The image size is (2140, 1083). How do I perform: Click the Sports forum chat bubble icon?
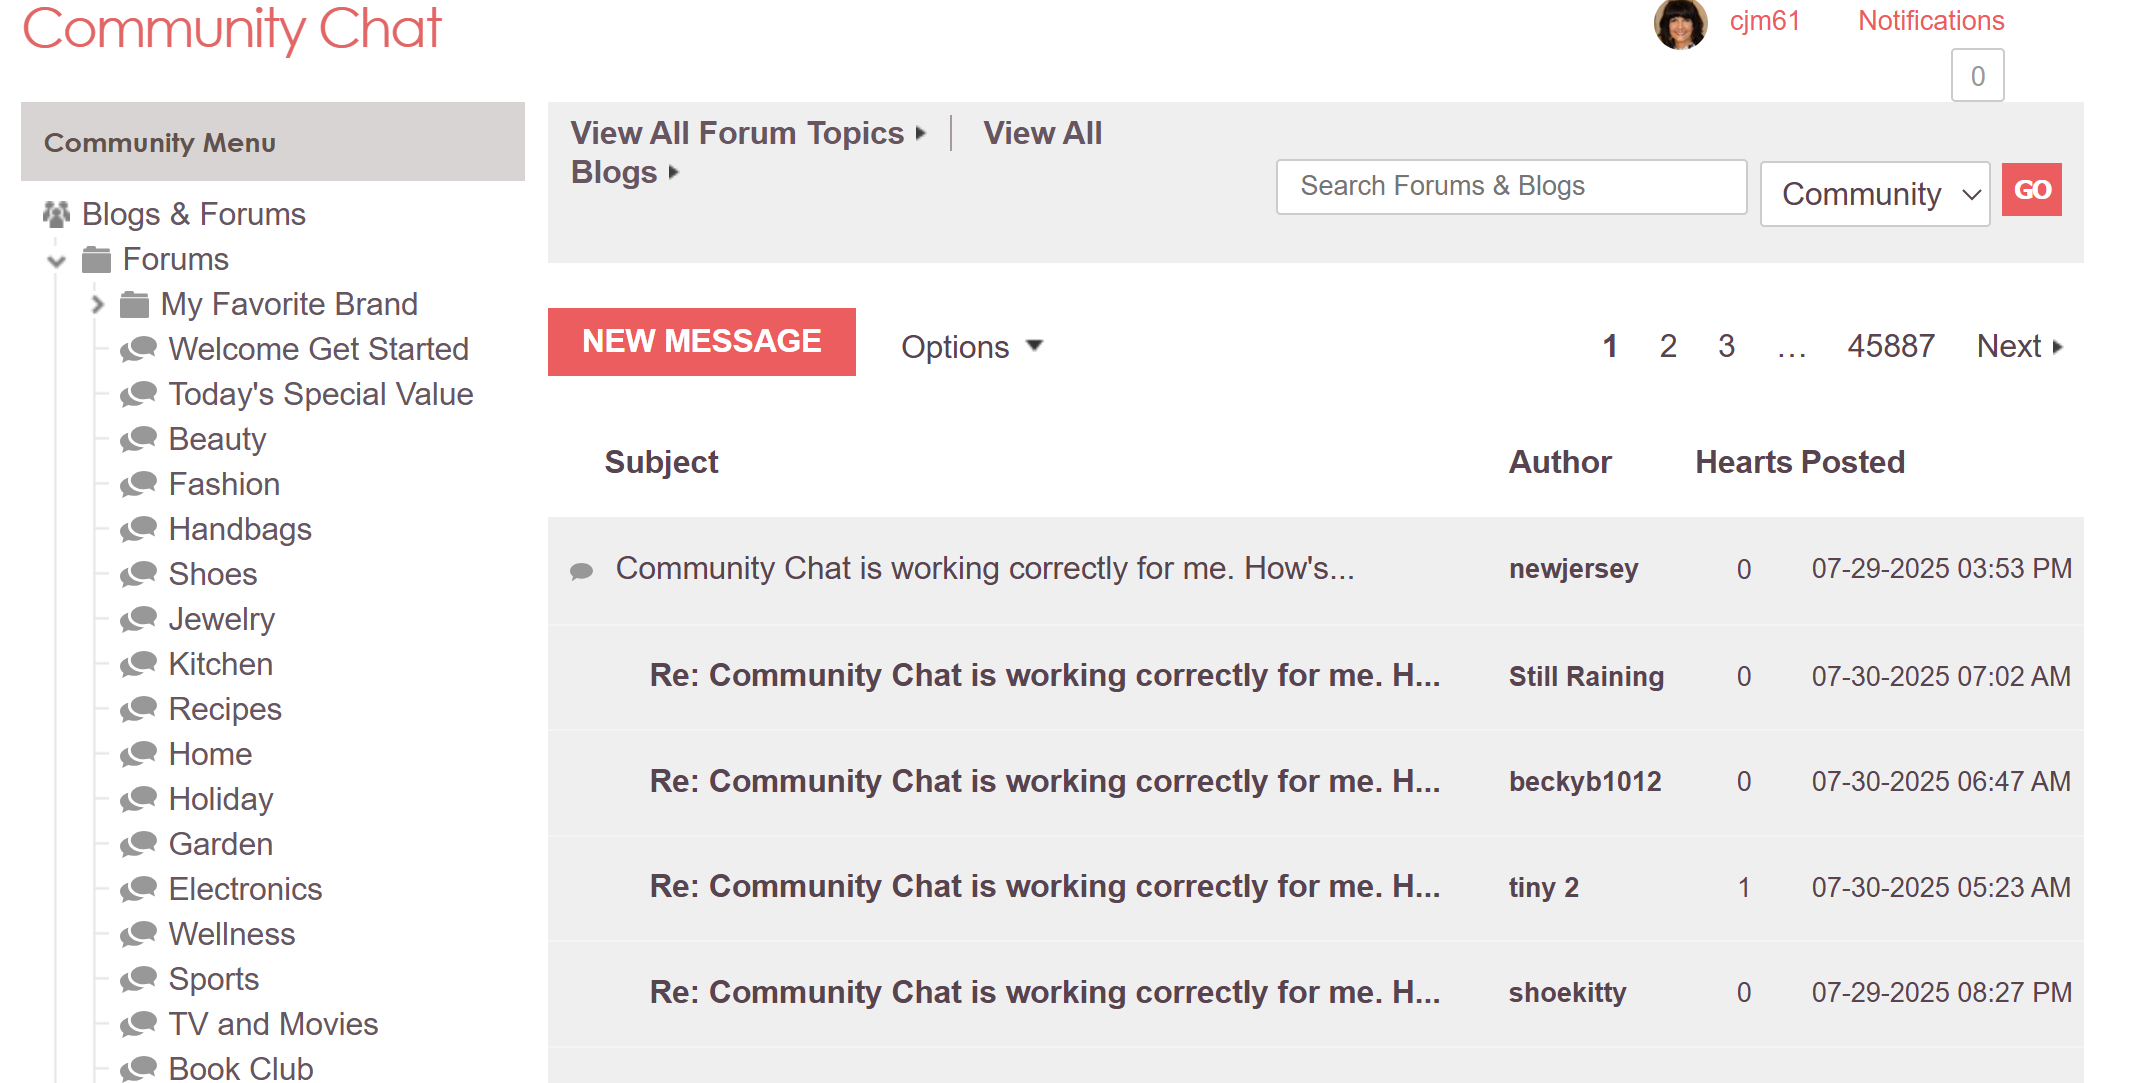pyautogui.click(x=139, y=978)
